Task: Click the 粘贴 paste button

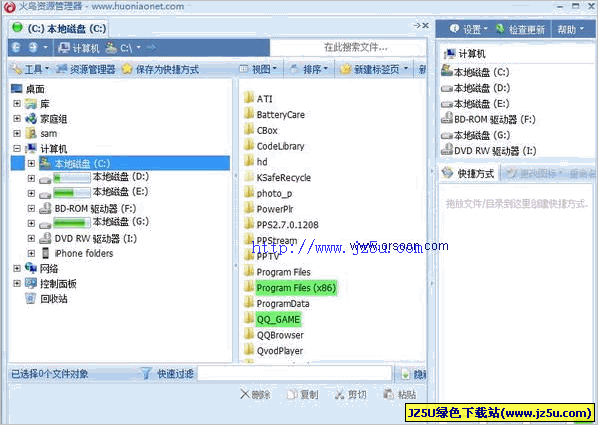Action: [x=400, y=394]
